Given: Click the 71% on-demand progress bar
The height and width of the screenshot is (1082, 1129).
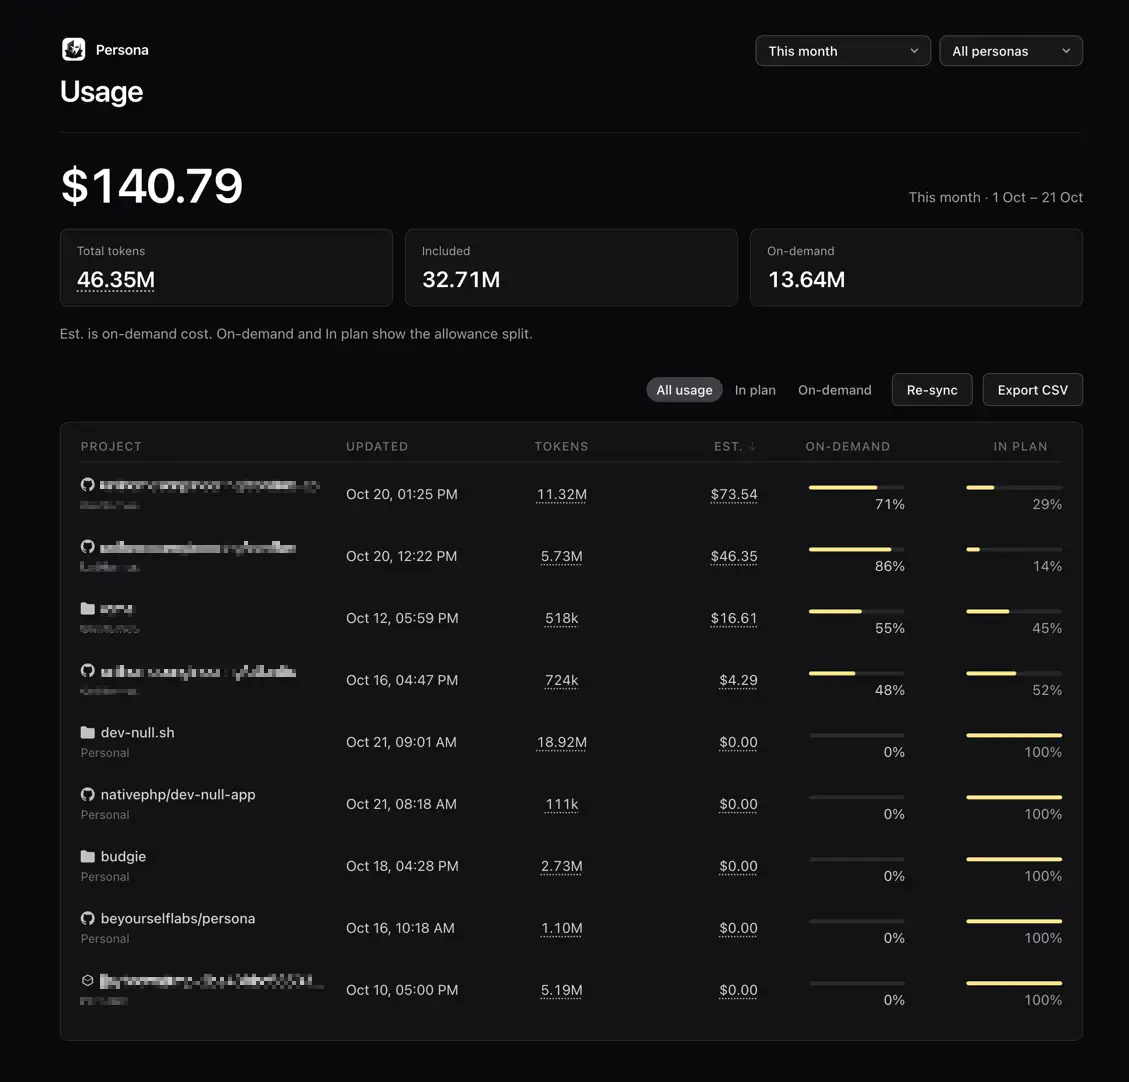Looking at the screenshot, I should 856,487.
